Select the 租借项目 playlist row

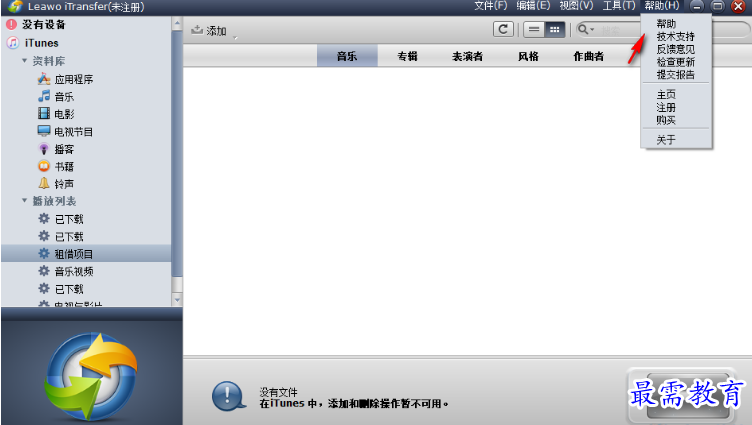[86, 253]
